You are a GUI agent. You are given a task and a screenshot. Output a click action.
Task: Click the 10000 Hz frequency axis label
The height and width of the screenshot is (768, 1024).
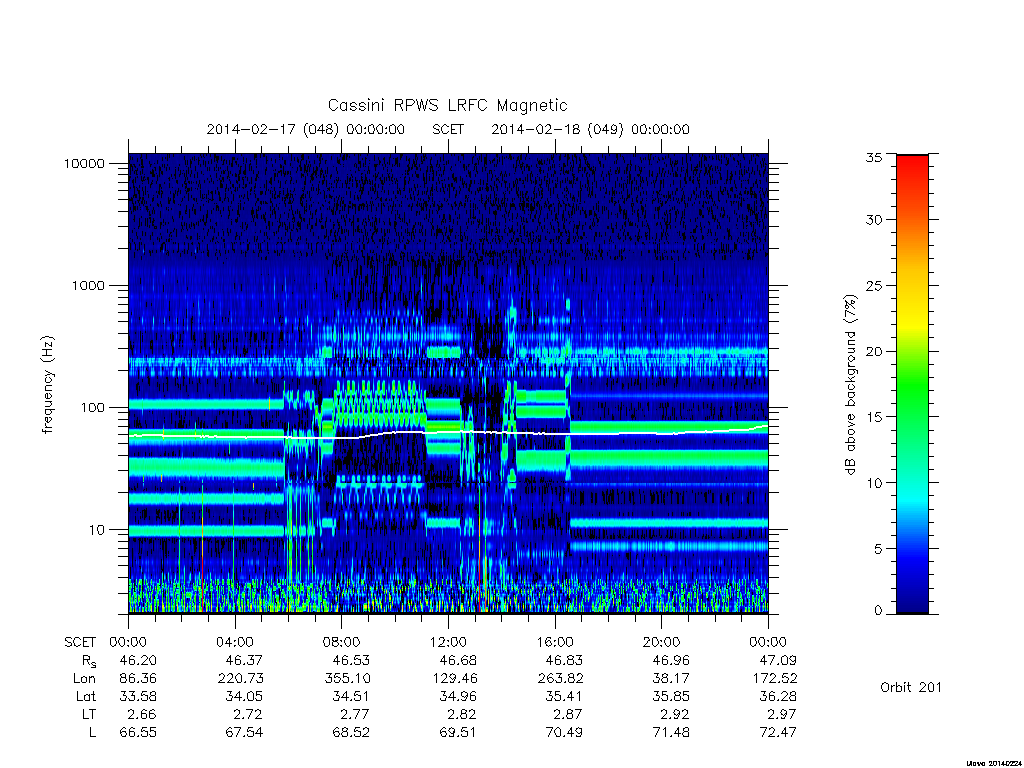click(84, 163)
